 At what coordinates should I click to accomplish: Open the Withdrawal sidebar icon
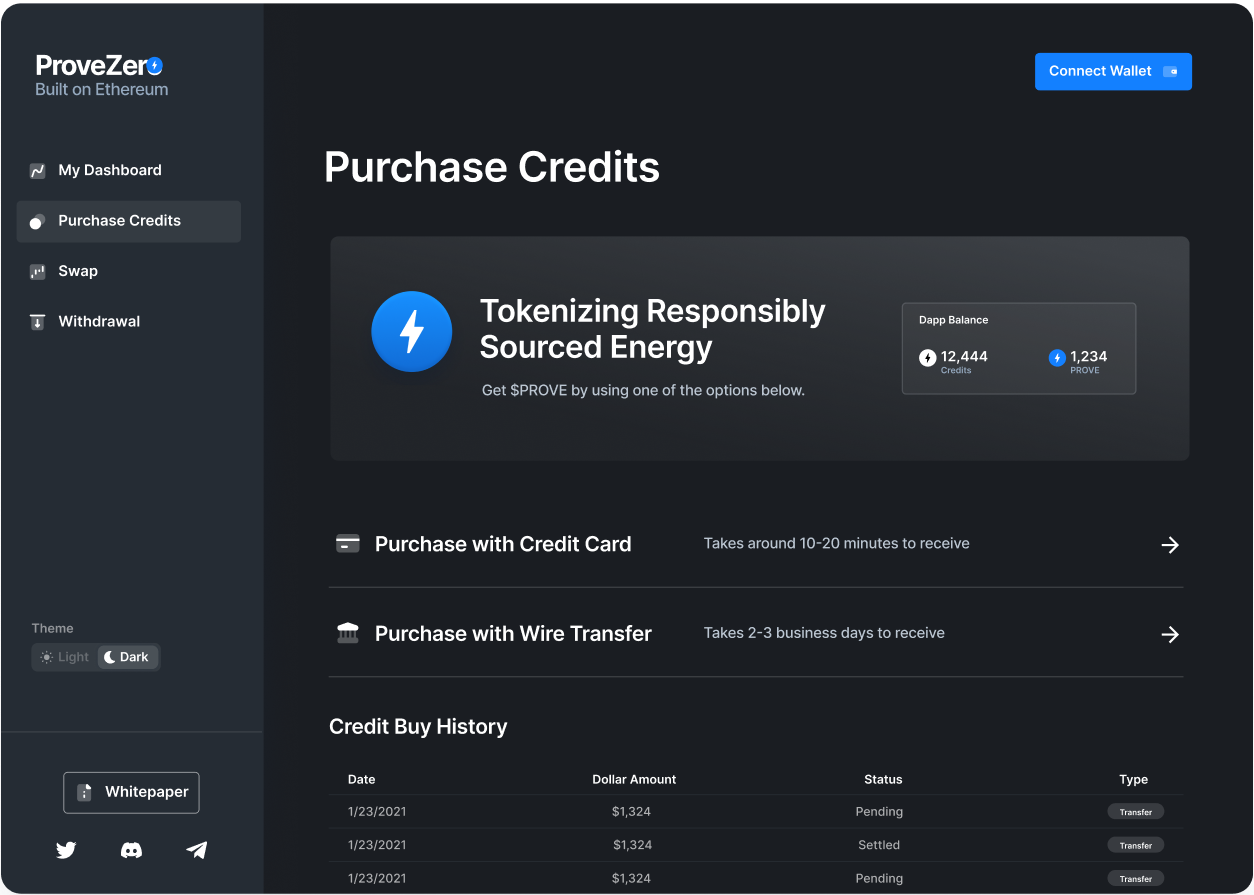[37, 321]
